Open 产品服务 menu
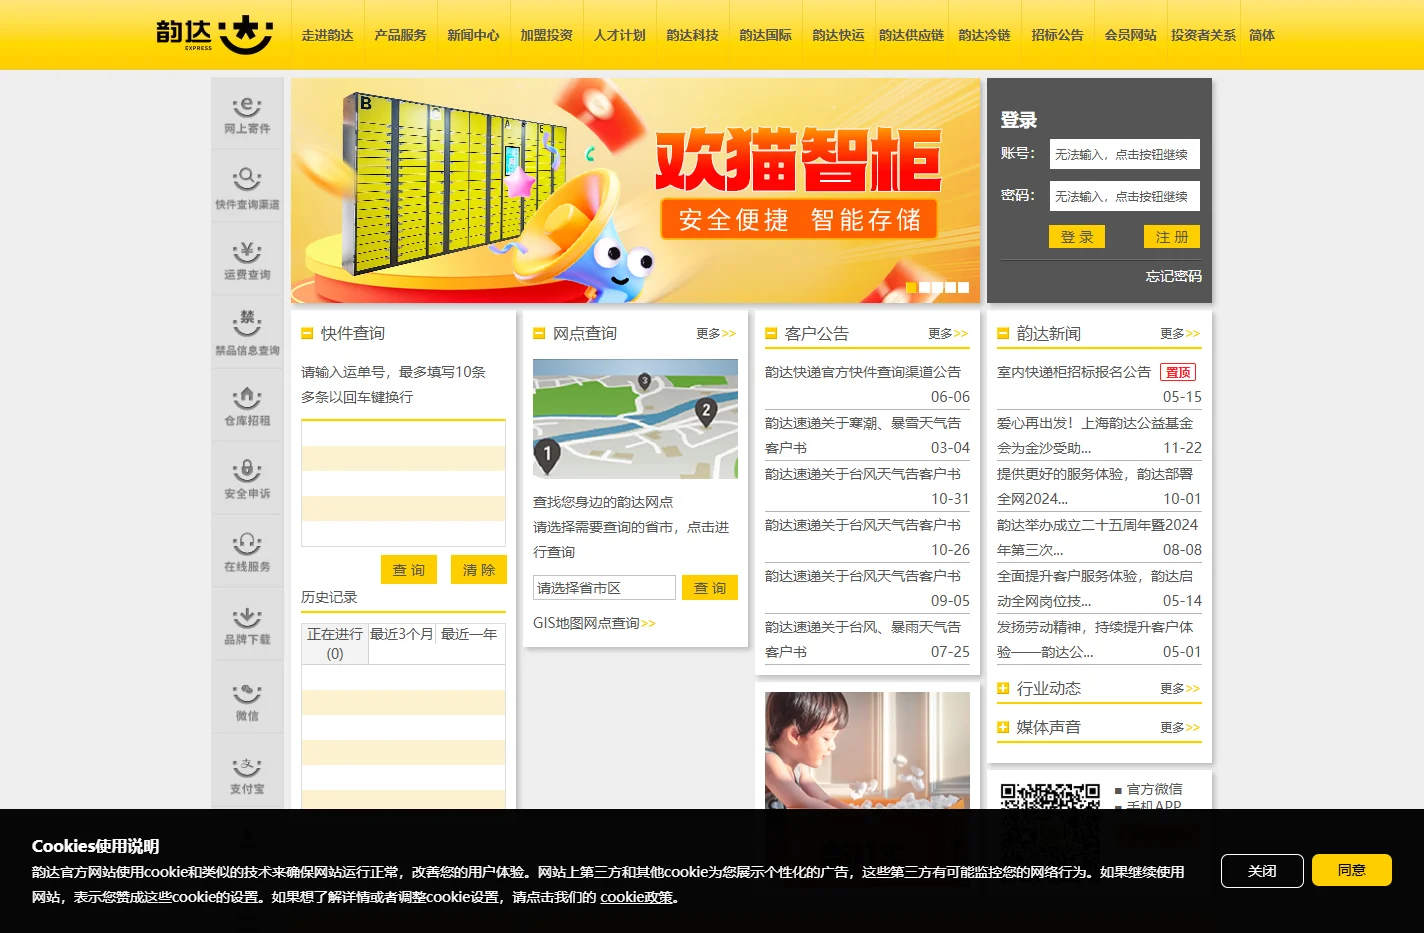This screenshot has width=1424, height=933. tap(401, 35)
